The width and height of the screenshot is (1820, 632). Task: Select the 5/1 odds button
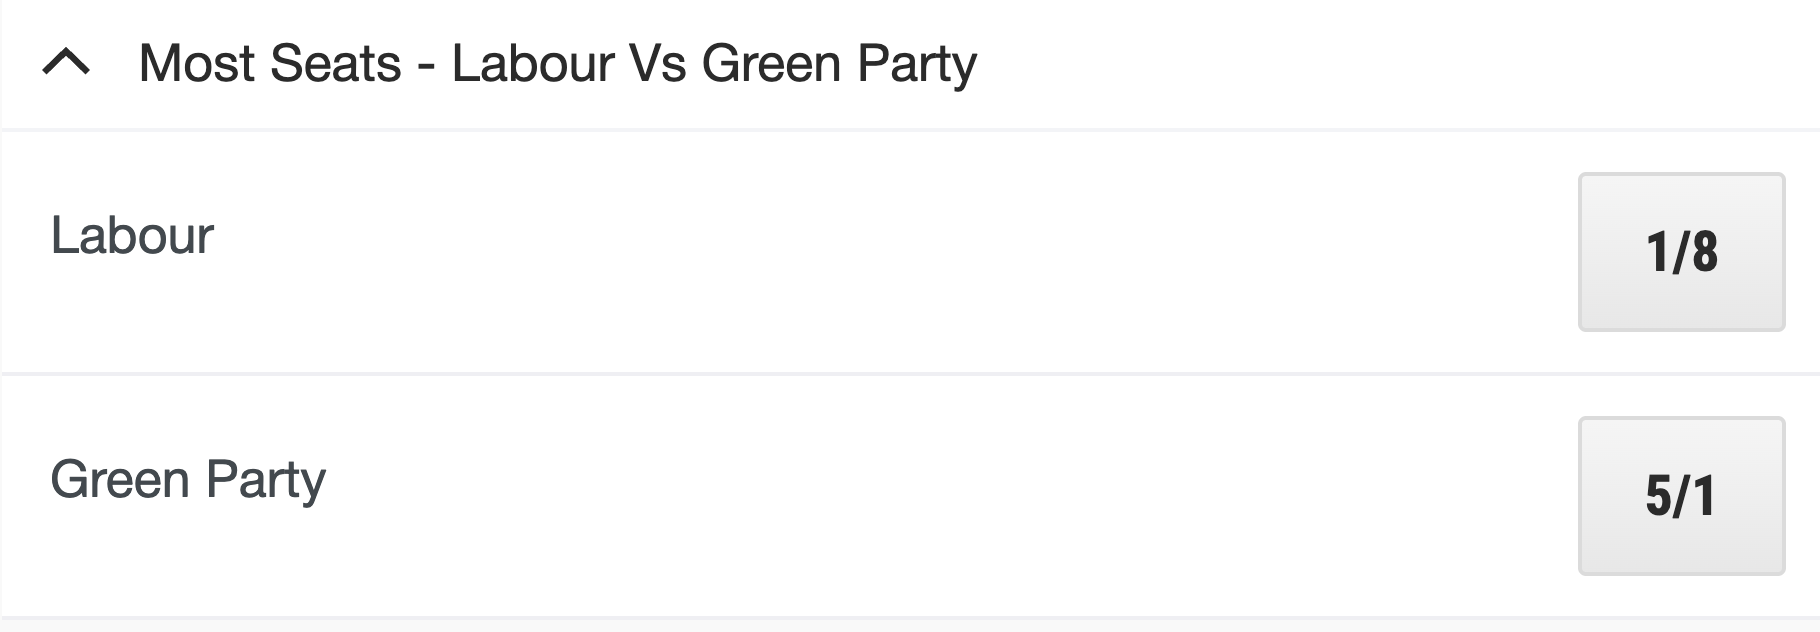(x=1681, y=496)
